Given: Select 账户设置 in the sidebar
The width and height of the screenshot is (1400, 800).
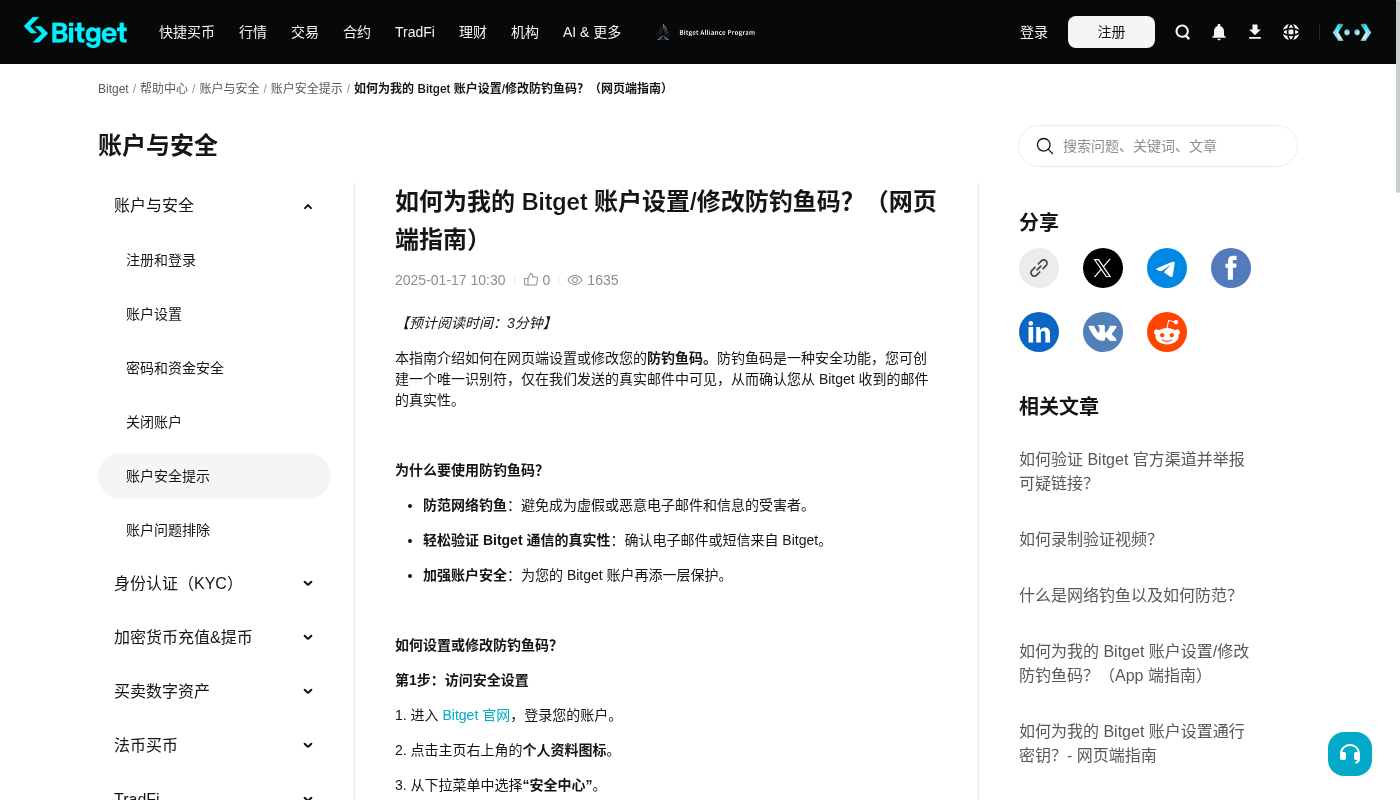Looking at the screenshot, I should click(154, 314).
